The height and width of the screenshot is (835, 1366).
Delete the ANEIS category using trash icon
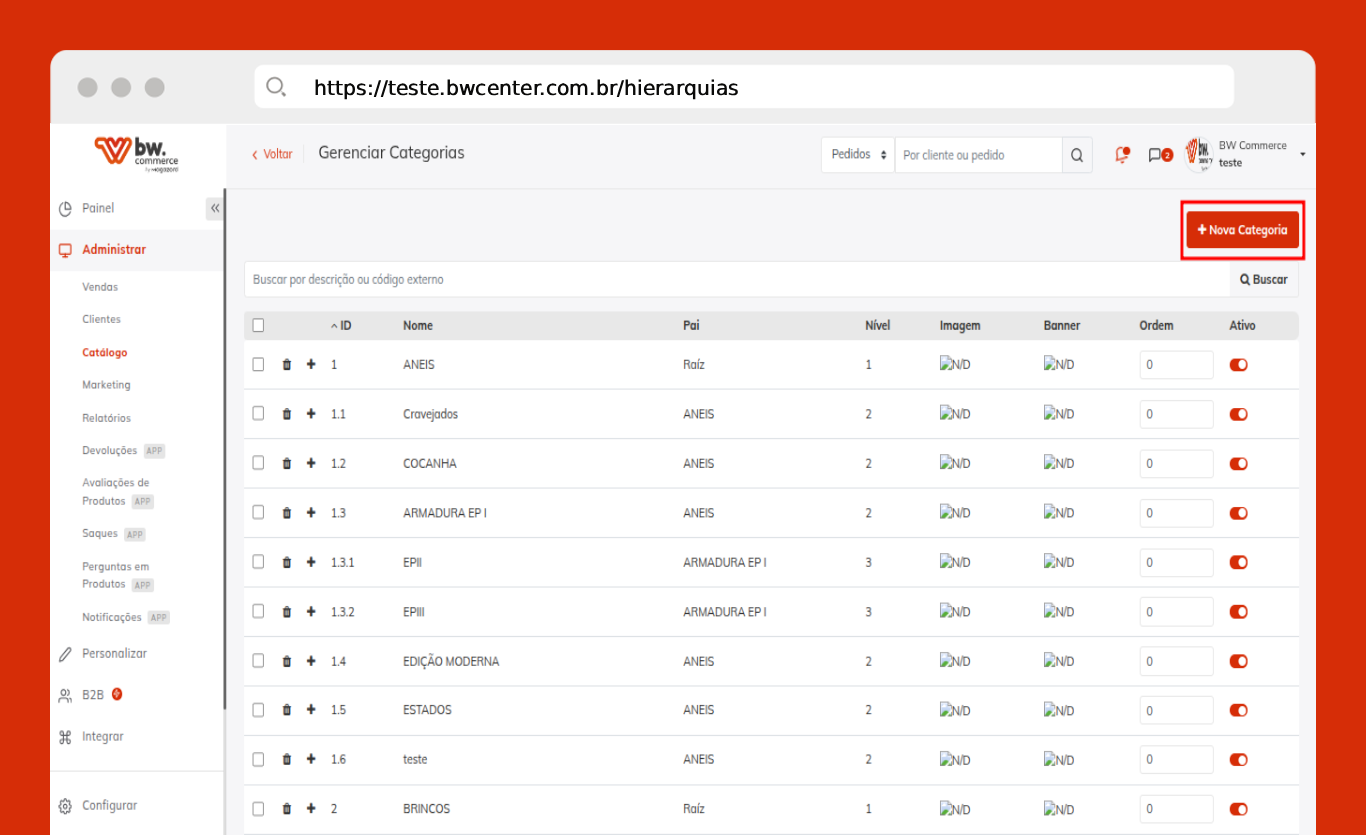pos(287,365)
